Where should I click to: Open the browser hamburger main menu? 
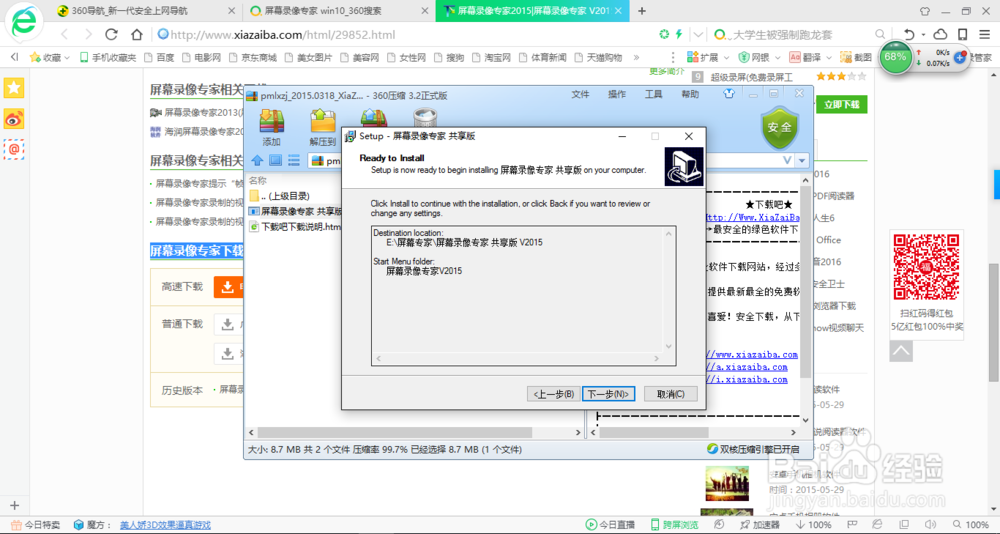pyautogui.click(x=985, y=34)
